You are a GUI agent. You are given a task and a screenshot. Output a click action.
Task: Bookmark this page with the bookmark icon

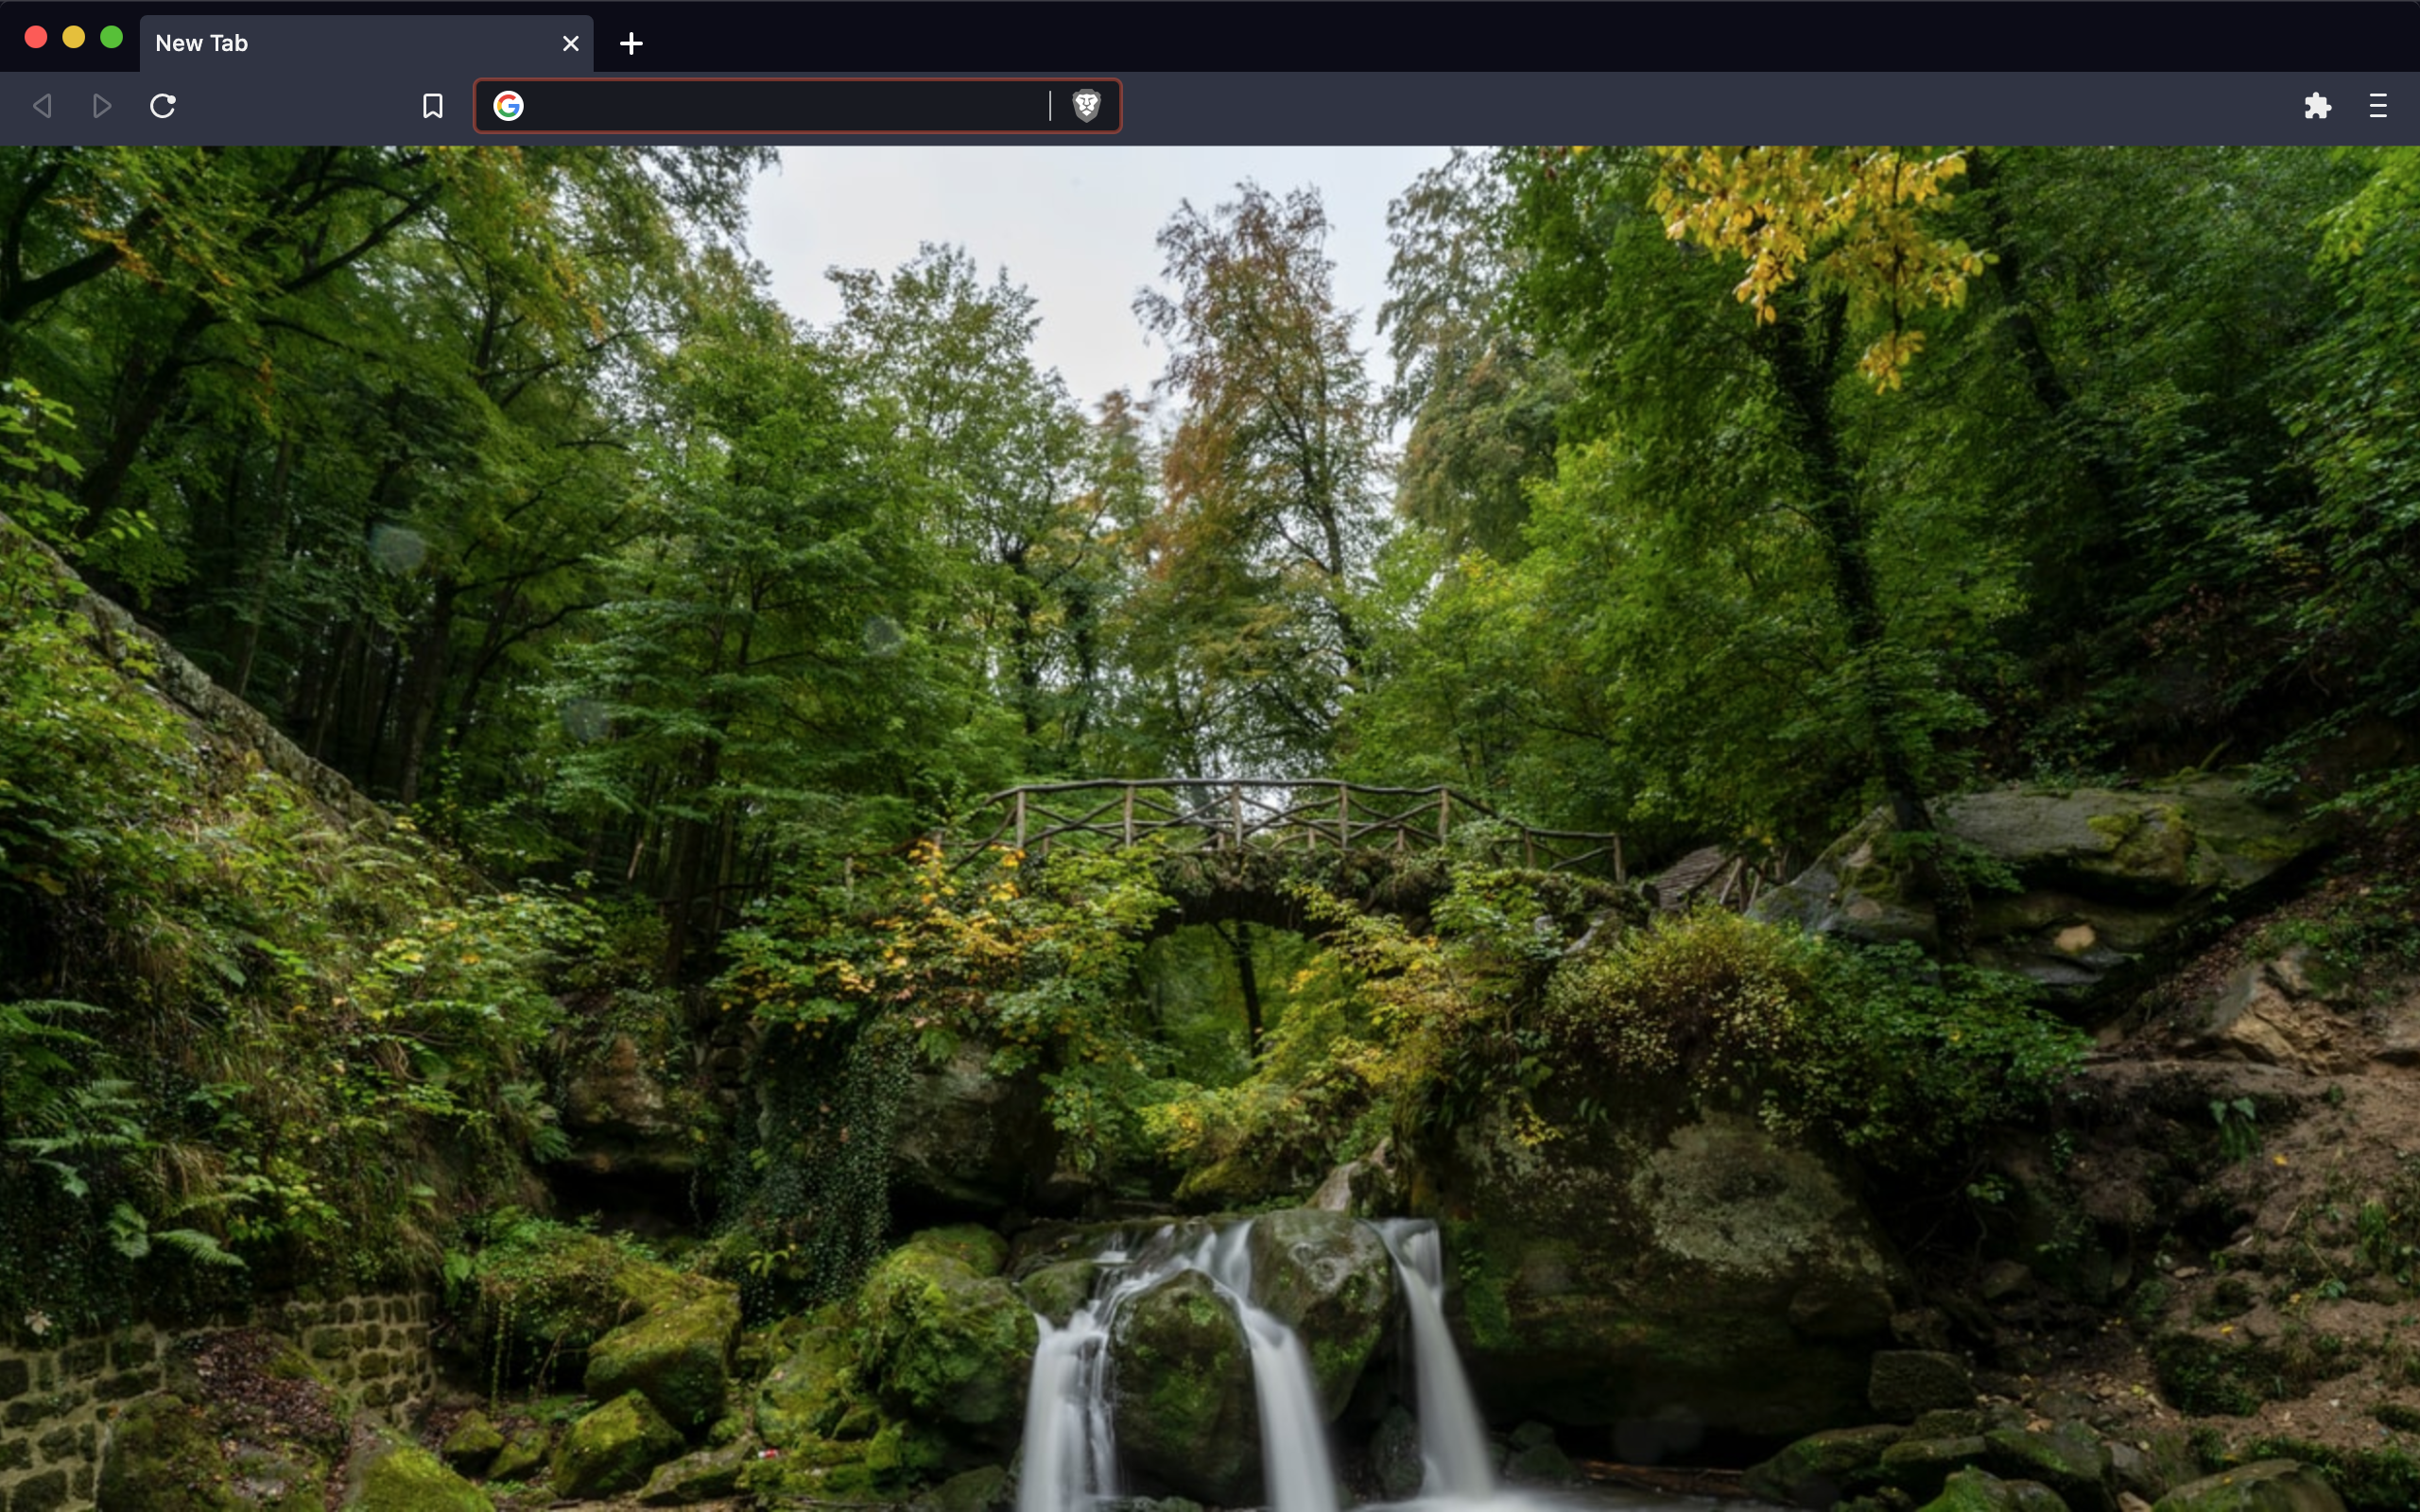tap(433, 105)
